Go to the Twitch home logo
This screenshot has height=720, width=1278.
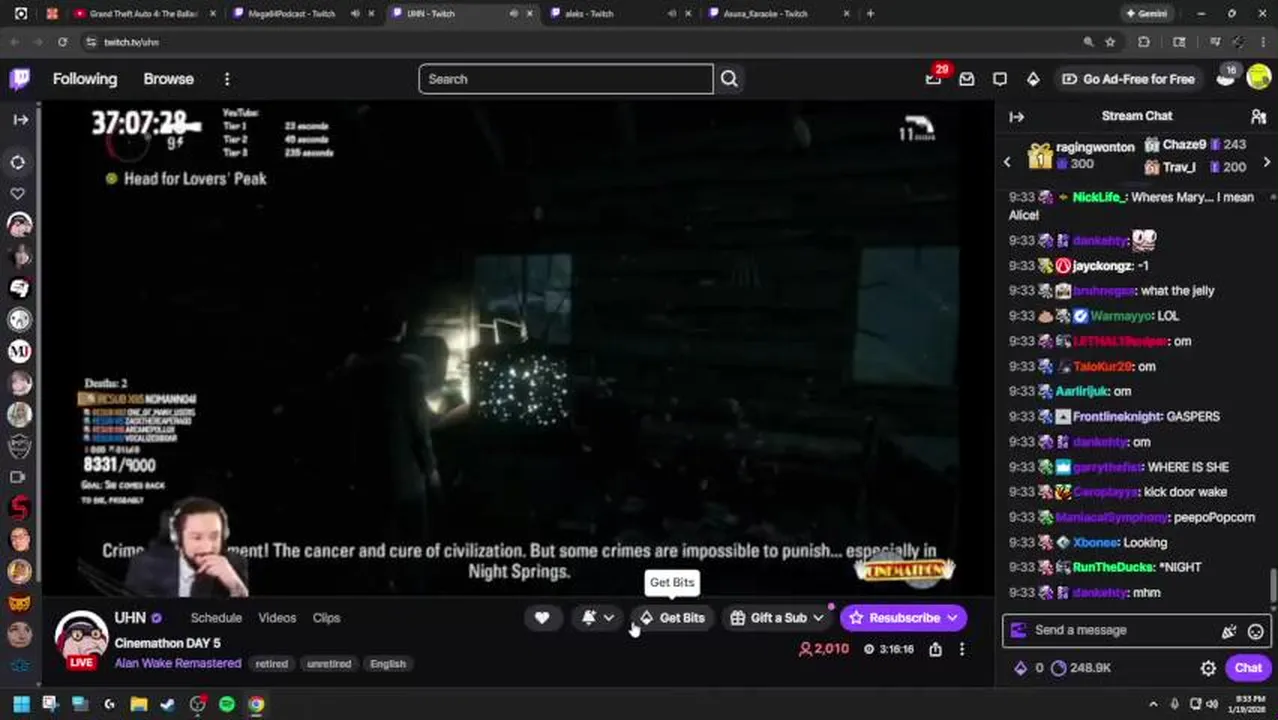pyautogui.click(x=20, y=79)
